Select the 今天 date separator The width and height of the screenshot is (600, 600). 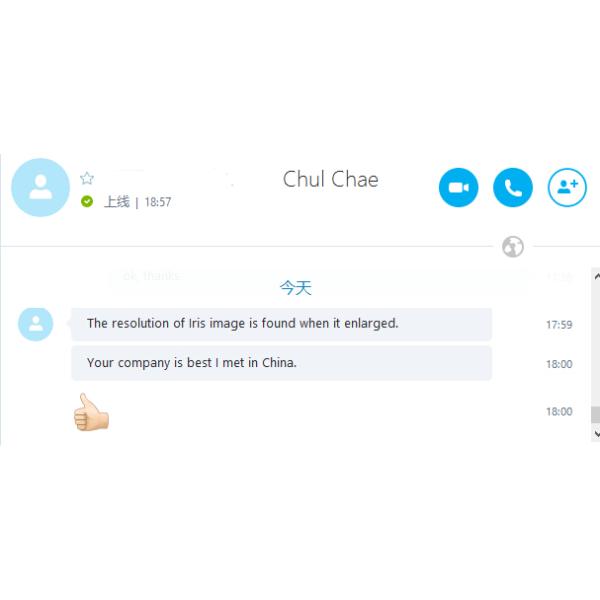tap(295, 288)
